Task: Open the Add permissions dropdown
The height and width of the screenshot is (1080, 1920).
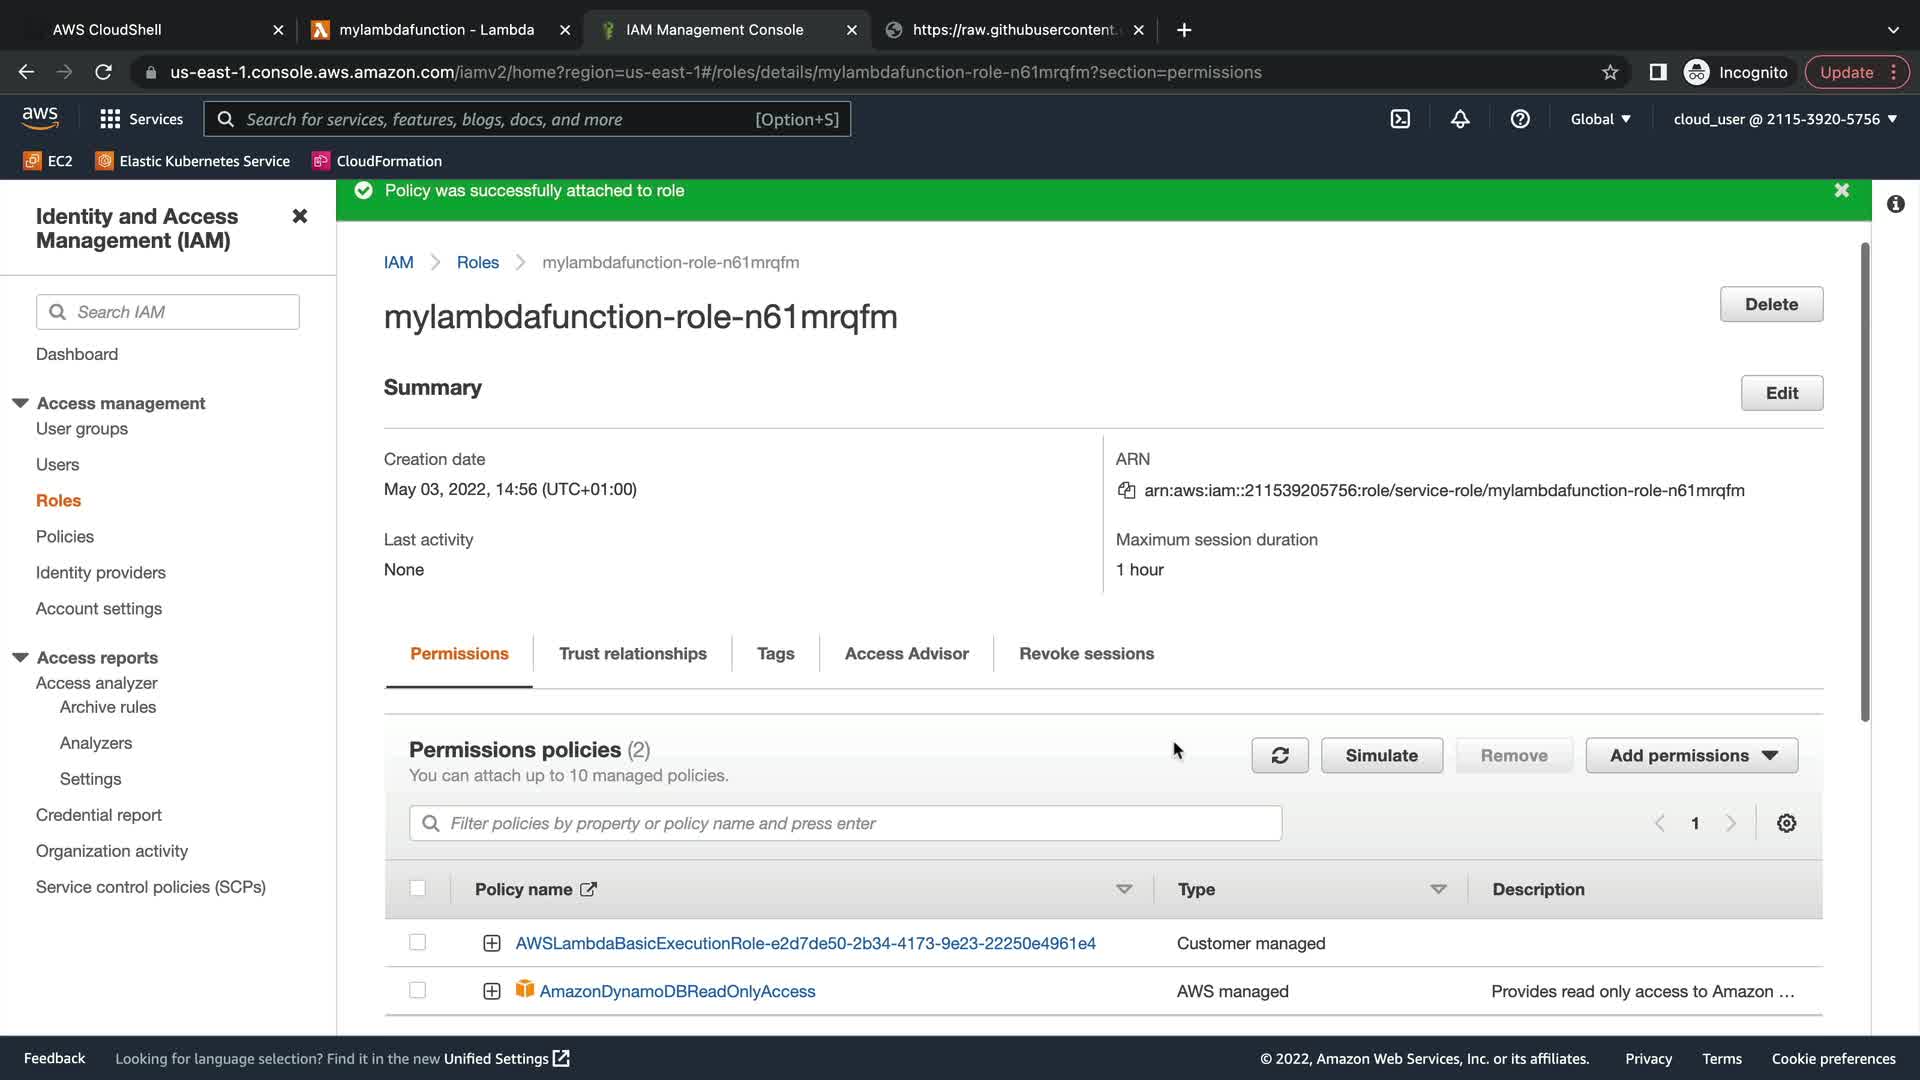Action: (1691, 755)
